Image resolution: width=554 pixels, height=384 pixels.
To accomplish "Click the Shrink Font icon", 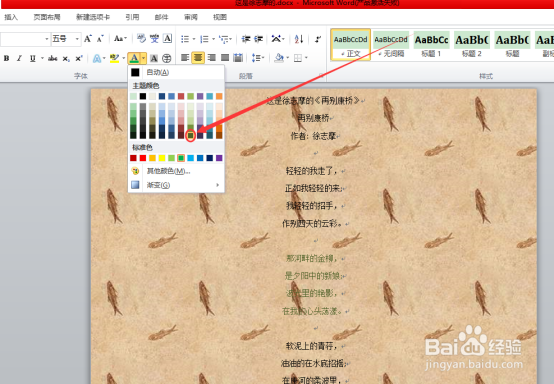I will pyautogui.click(x=100, y=39).
